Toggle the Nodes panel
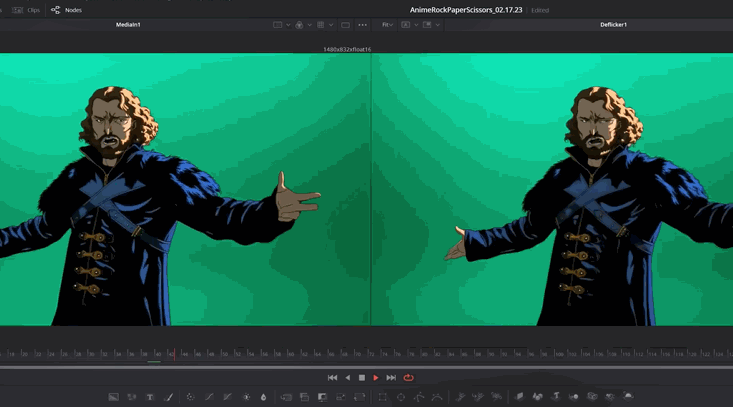This screenshot has height=407, width=733. pos(66,10)
